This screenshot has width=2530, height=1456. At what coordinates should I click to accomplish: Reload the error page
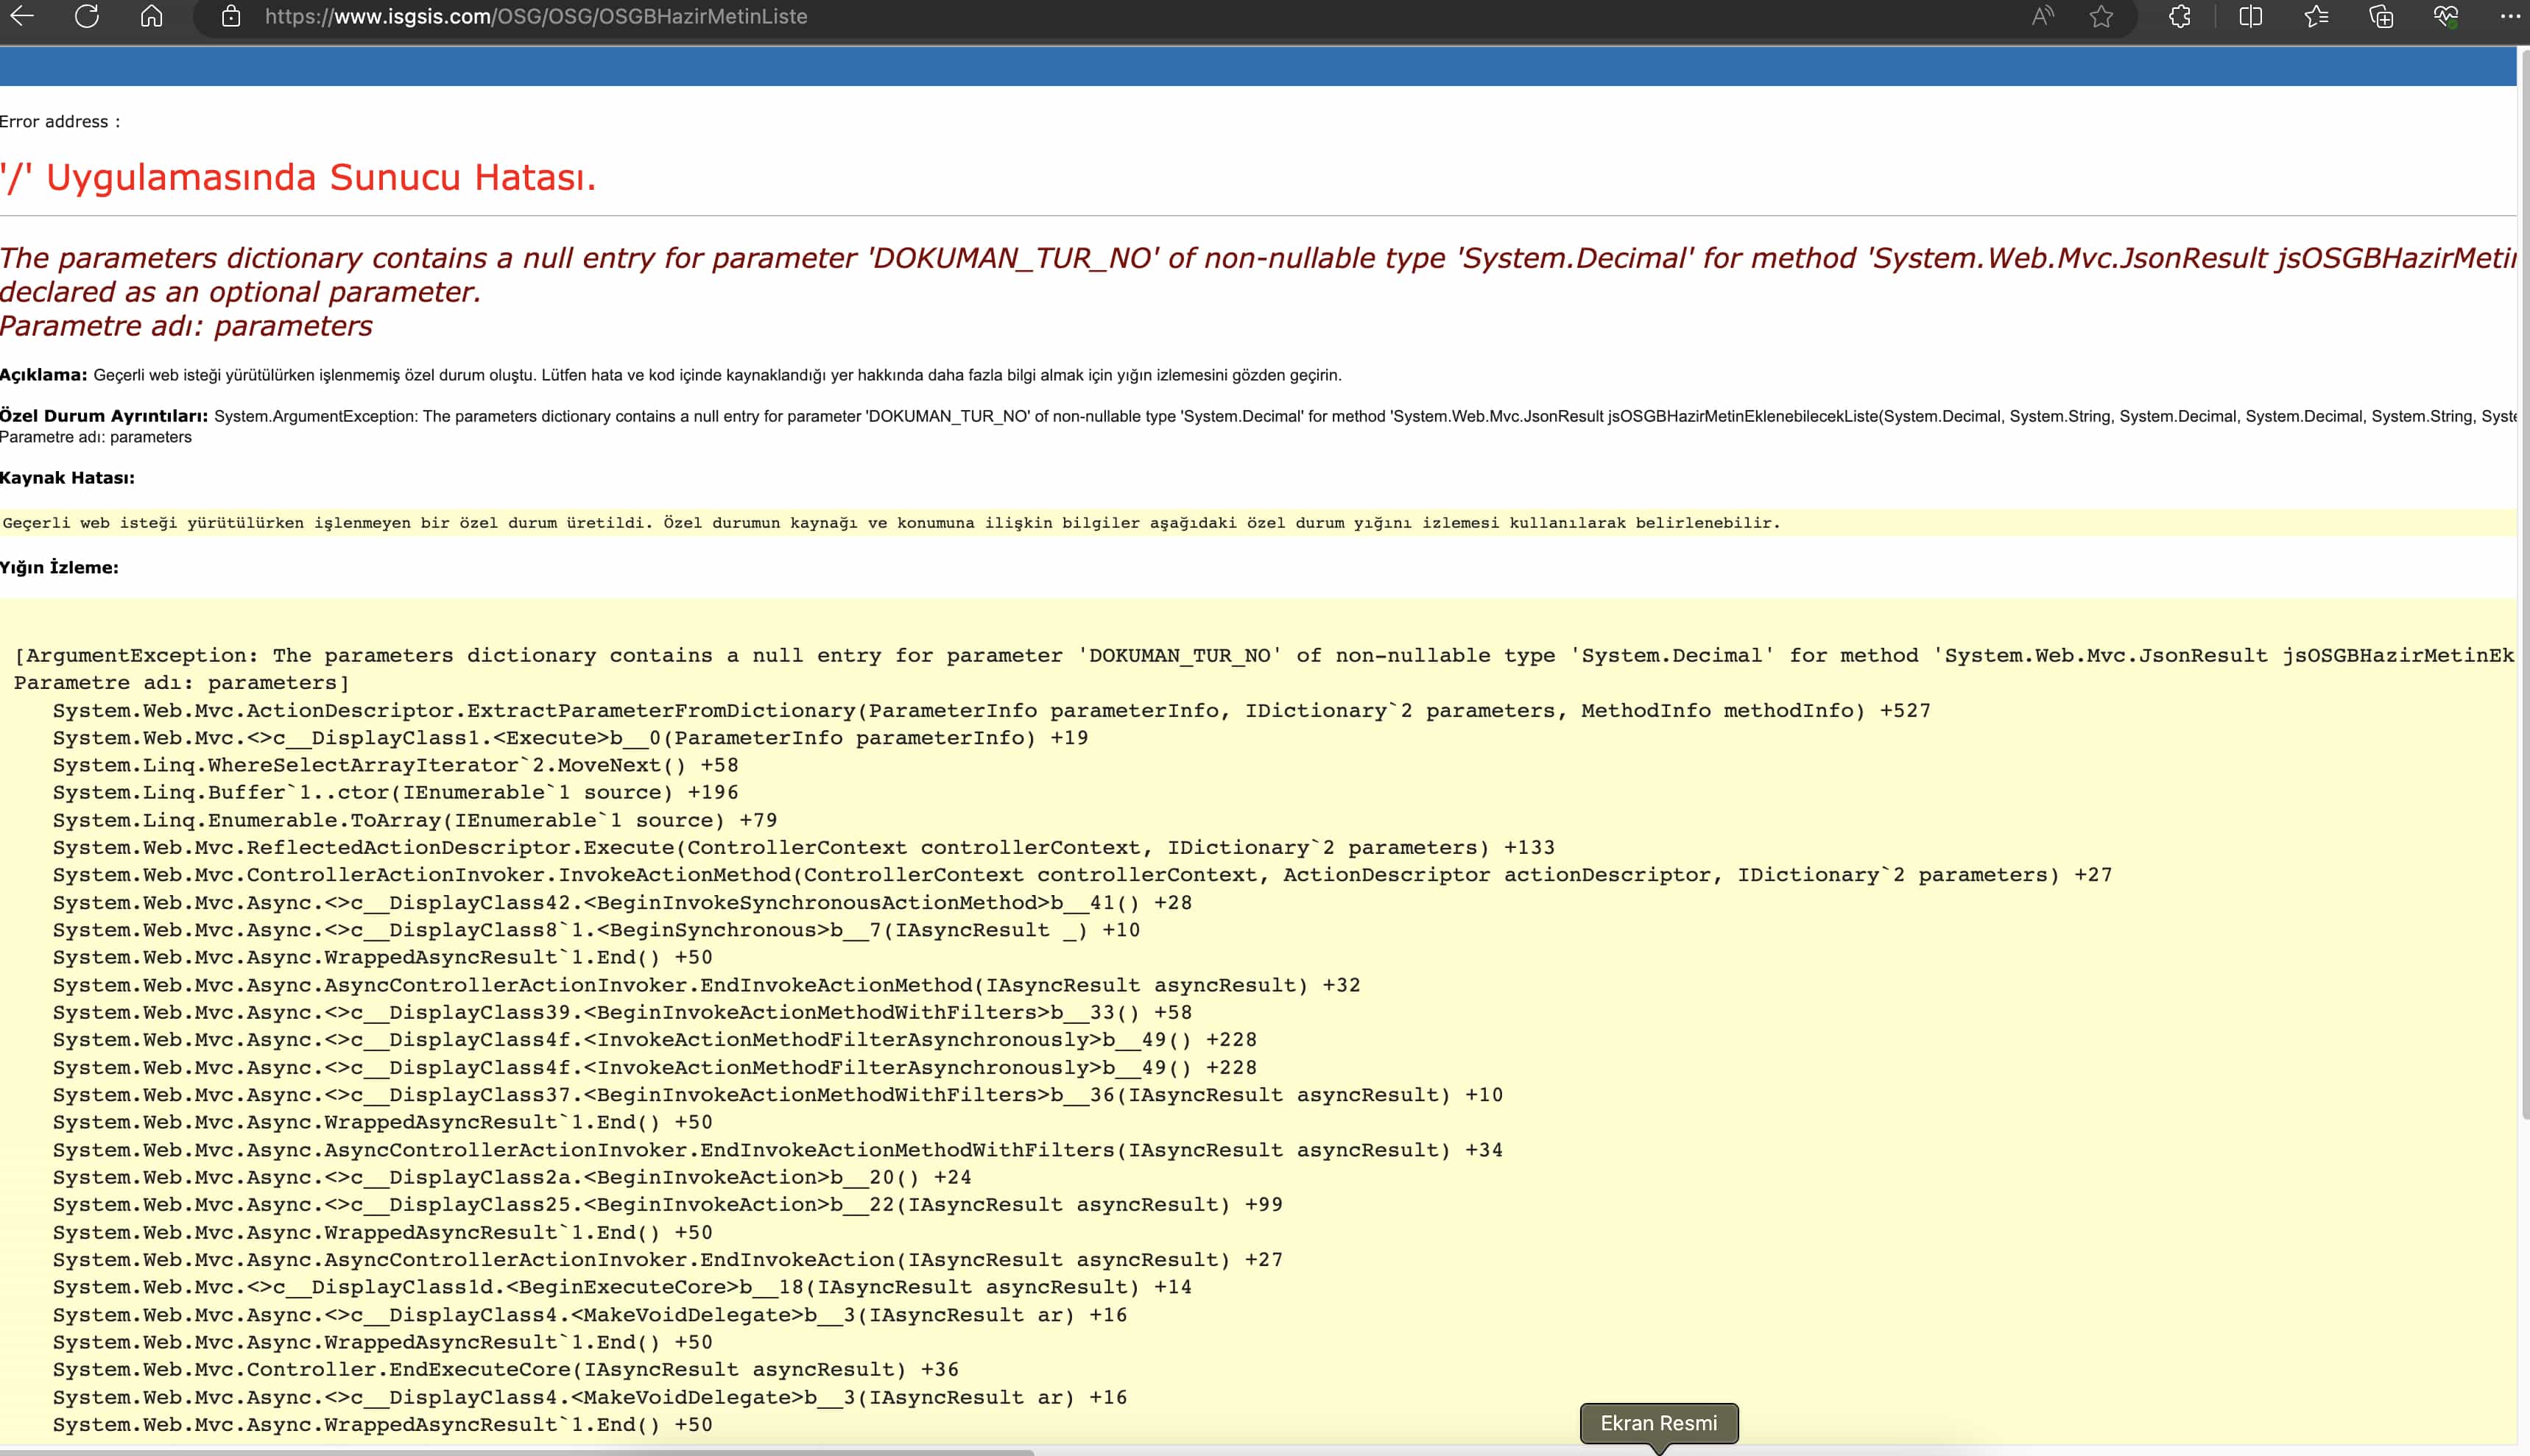click(87, 16)
